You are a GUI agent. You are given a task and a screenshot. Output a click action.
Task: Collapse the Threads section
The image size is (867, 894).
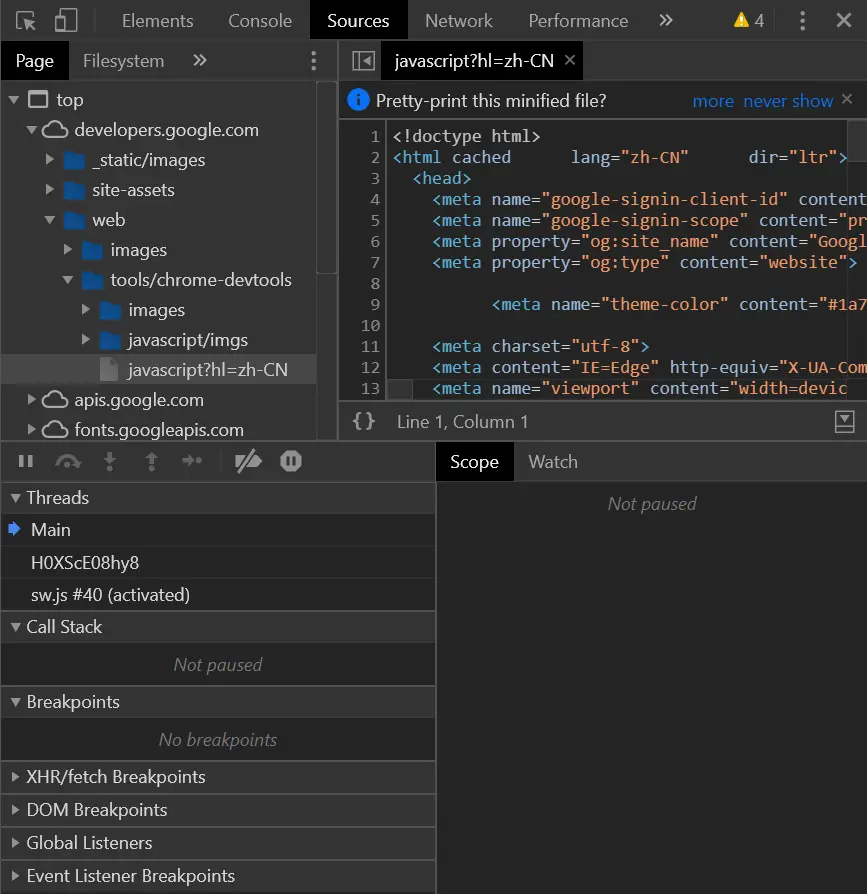(57, 498)
